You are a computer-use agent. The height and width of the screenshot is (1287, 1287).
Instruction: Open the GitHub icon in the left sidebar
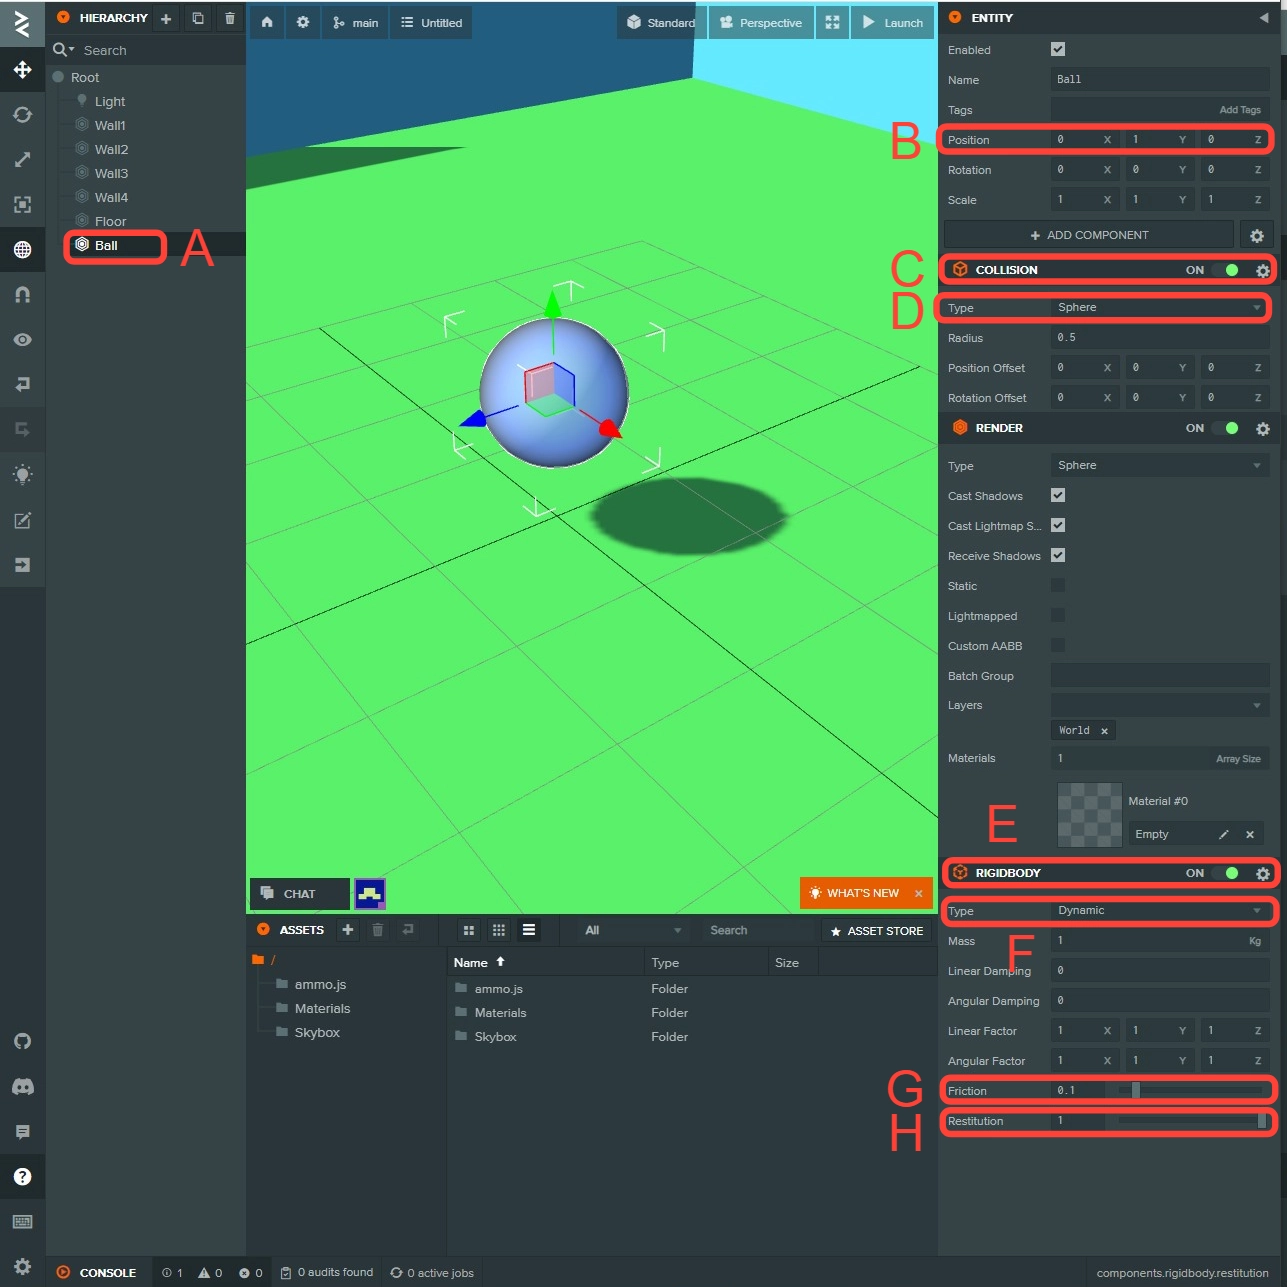[22, 1041]
